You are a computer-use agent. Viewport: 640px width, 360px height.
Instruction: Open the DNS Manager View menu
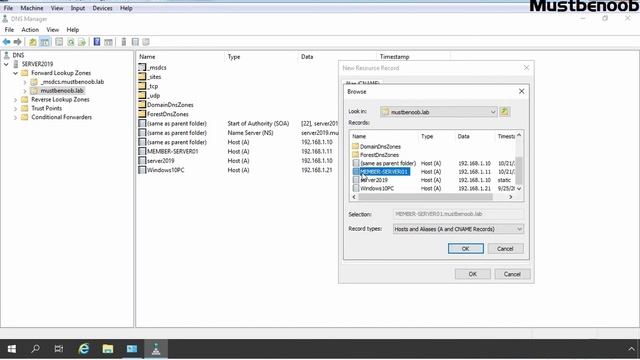(x=52, y=30)
